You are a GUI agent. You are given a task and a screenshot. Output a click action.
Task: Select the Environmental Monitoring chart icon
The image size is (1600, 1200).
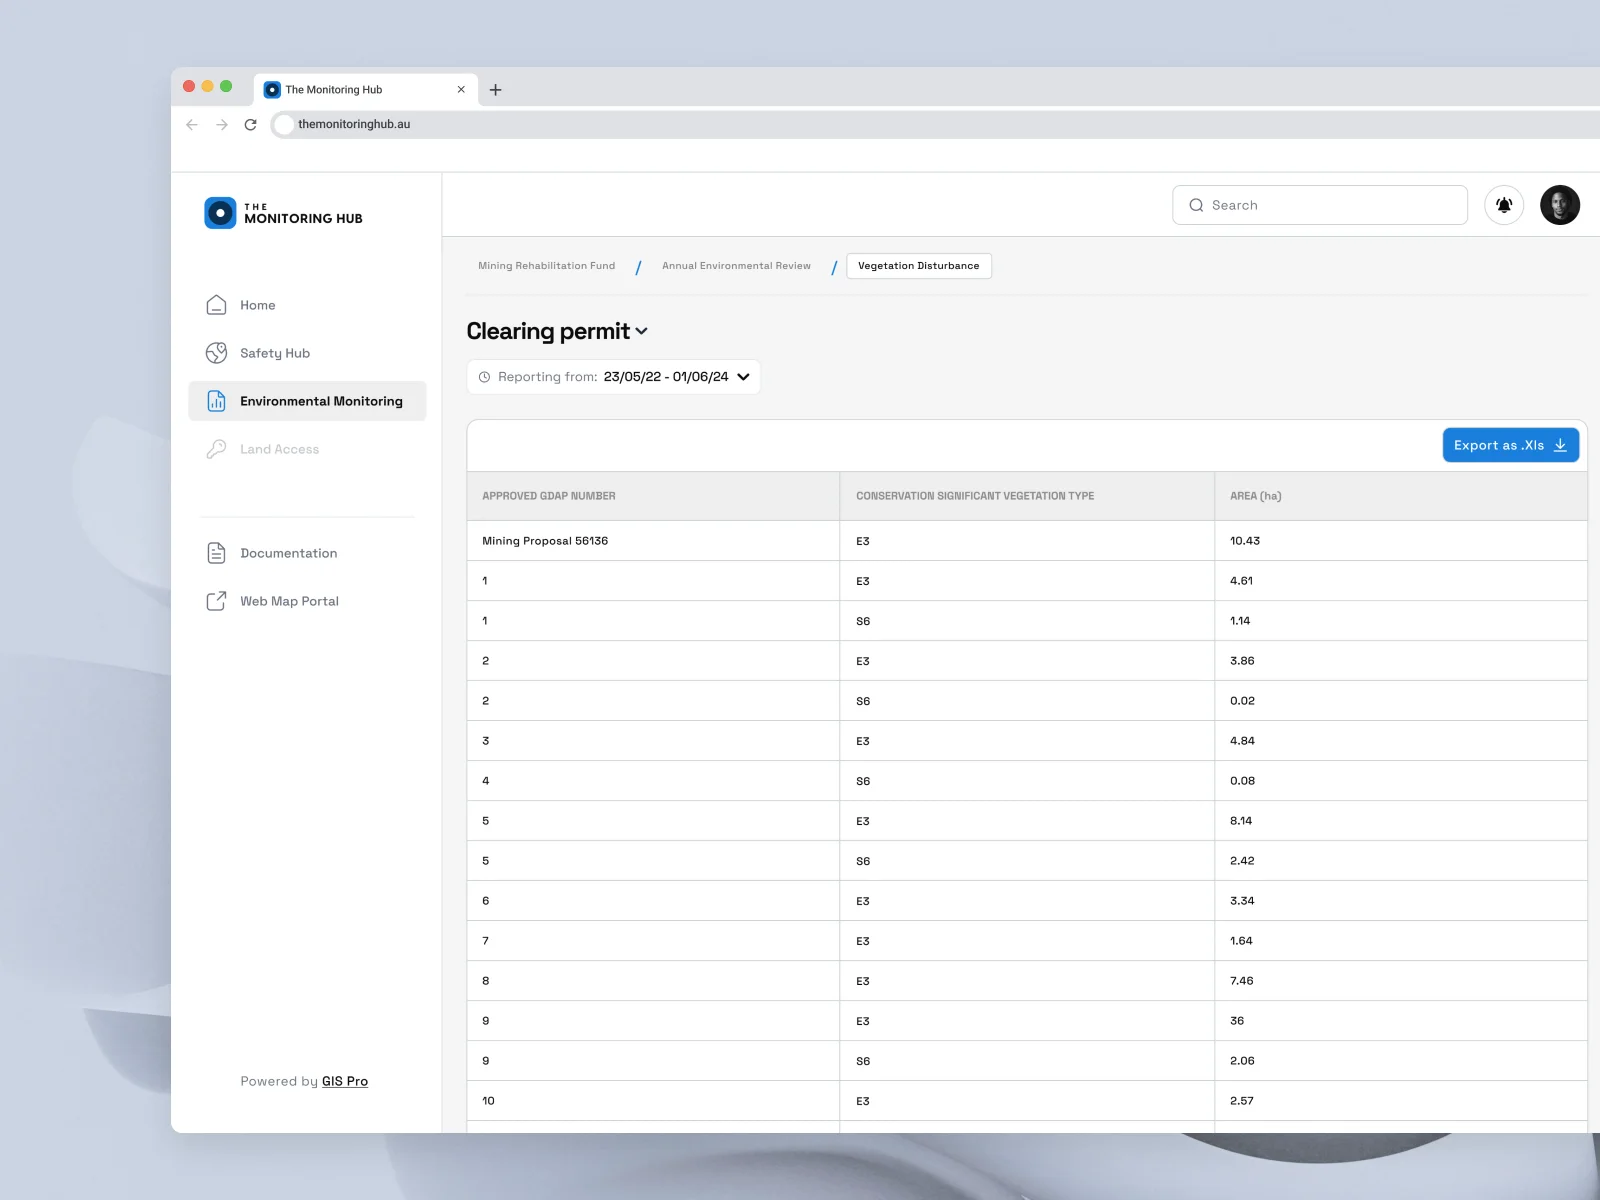216,401
